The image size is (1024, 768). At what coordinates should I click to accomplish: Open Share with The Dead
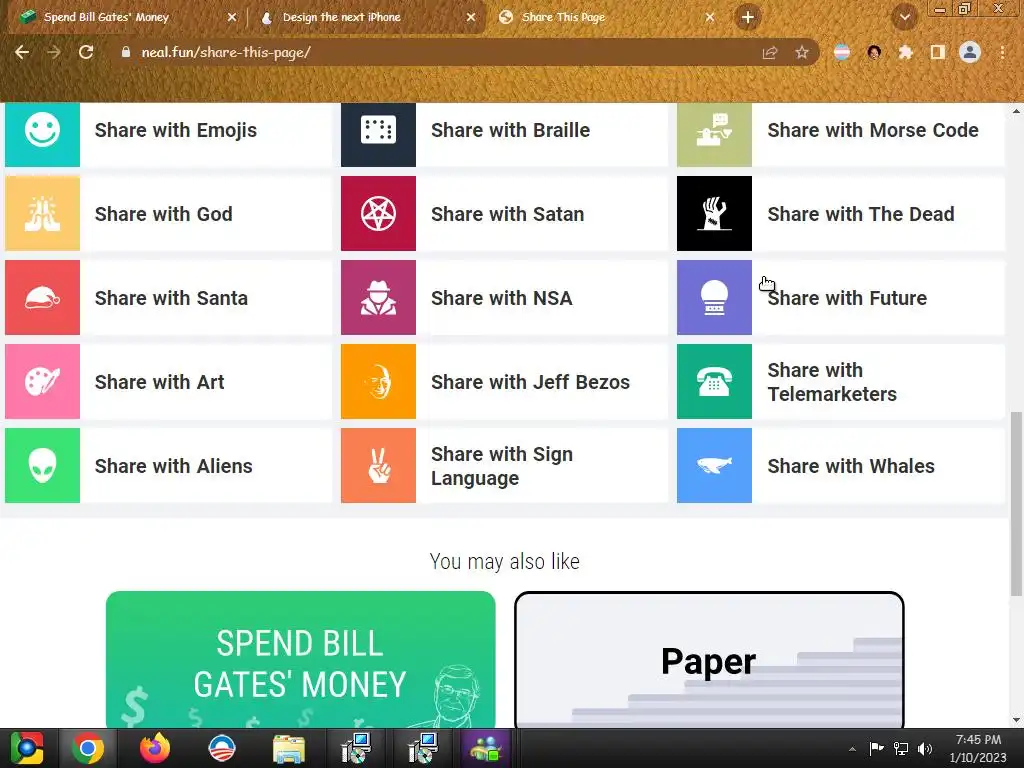point(861,214)
